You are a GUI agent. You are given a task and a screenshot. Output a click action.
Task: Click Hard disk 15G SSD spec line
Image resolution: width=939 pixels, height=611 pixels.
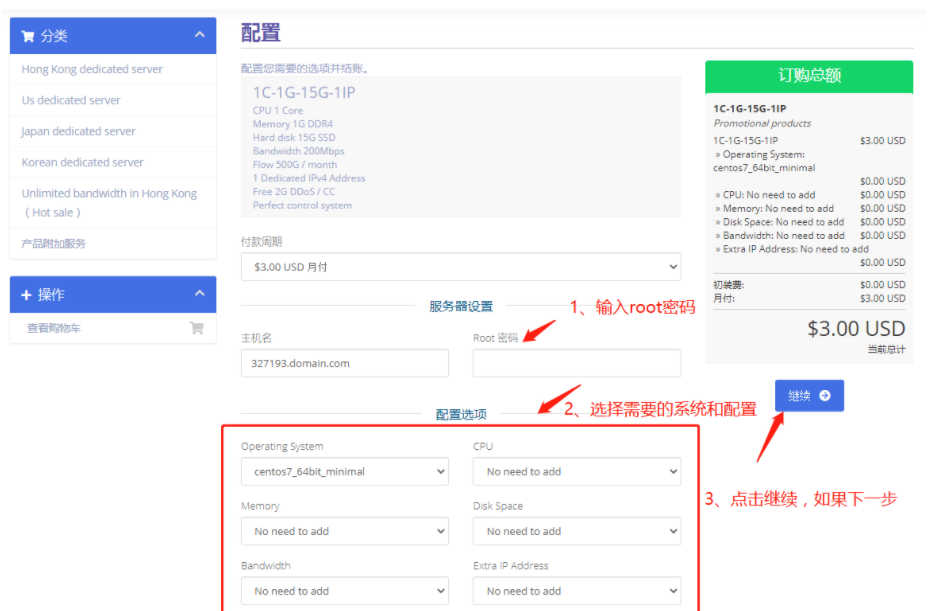tap(294, 138)
